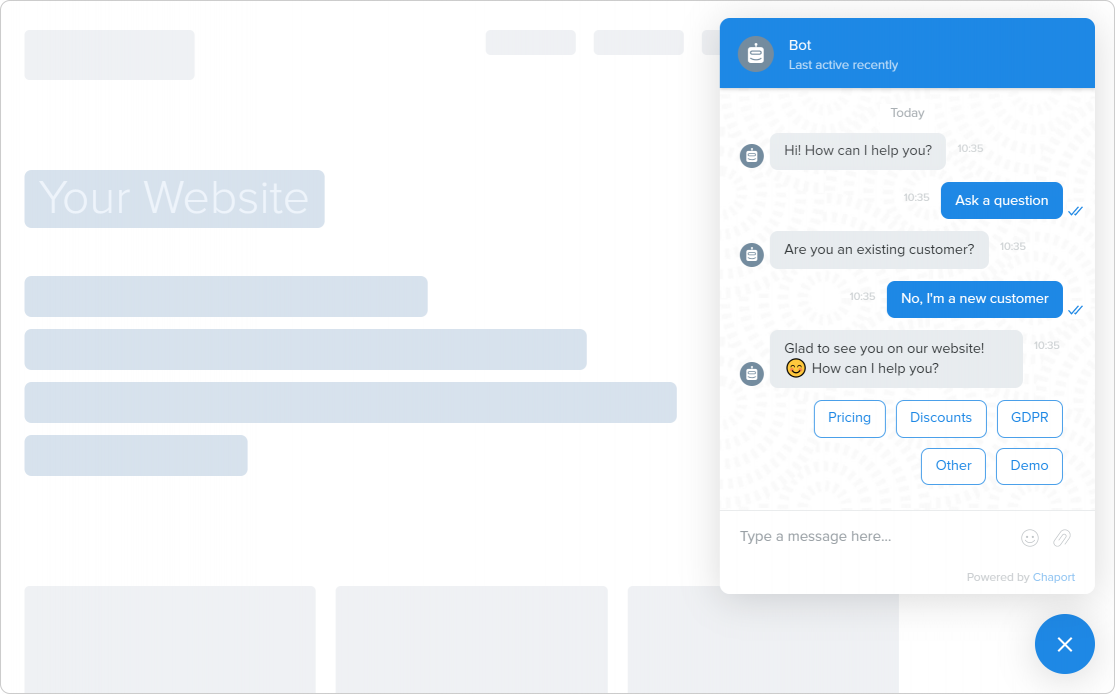Click the paperclip attachment icon
Image resolution: width=1115 pixels, height=694 pixels.
click(1061, 538)
